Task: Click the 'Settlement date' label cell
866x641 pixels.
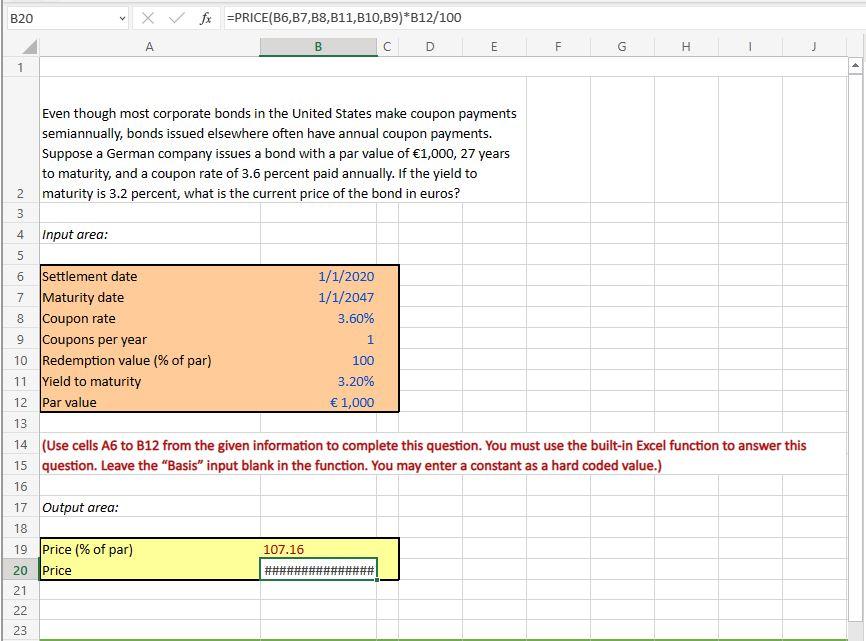Action: [150, 277]
